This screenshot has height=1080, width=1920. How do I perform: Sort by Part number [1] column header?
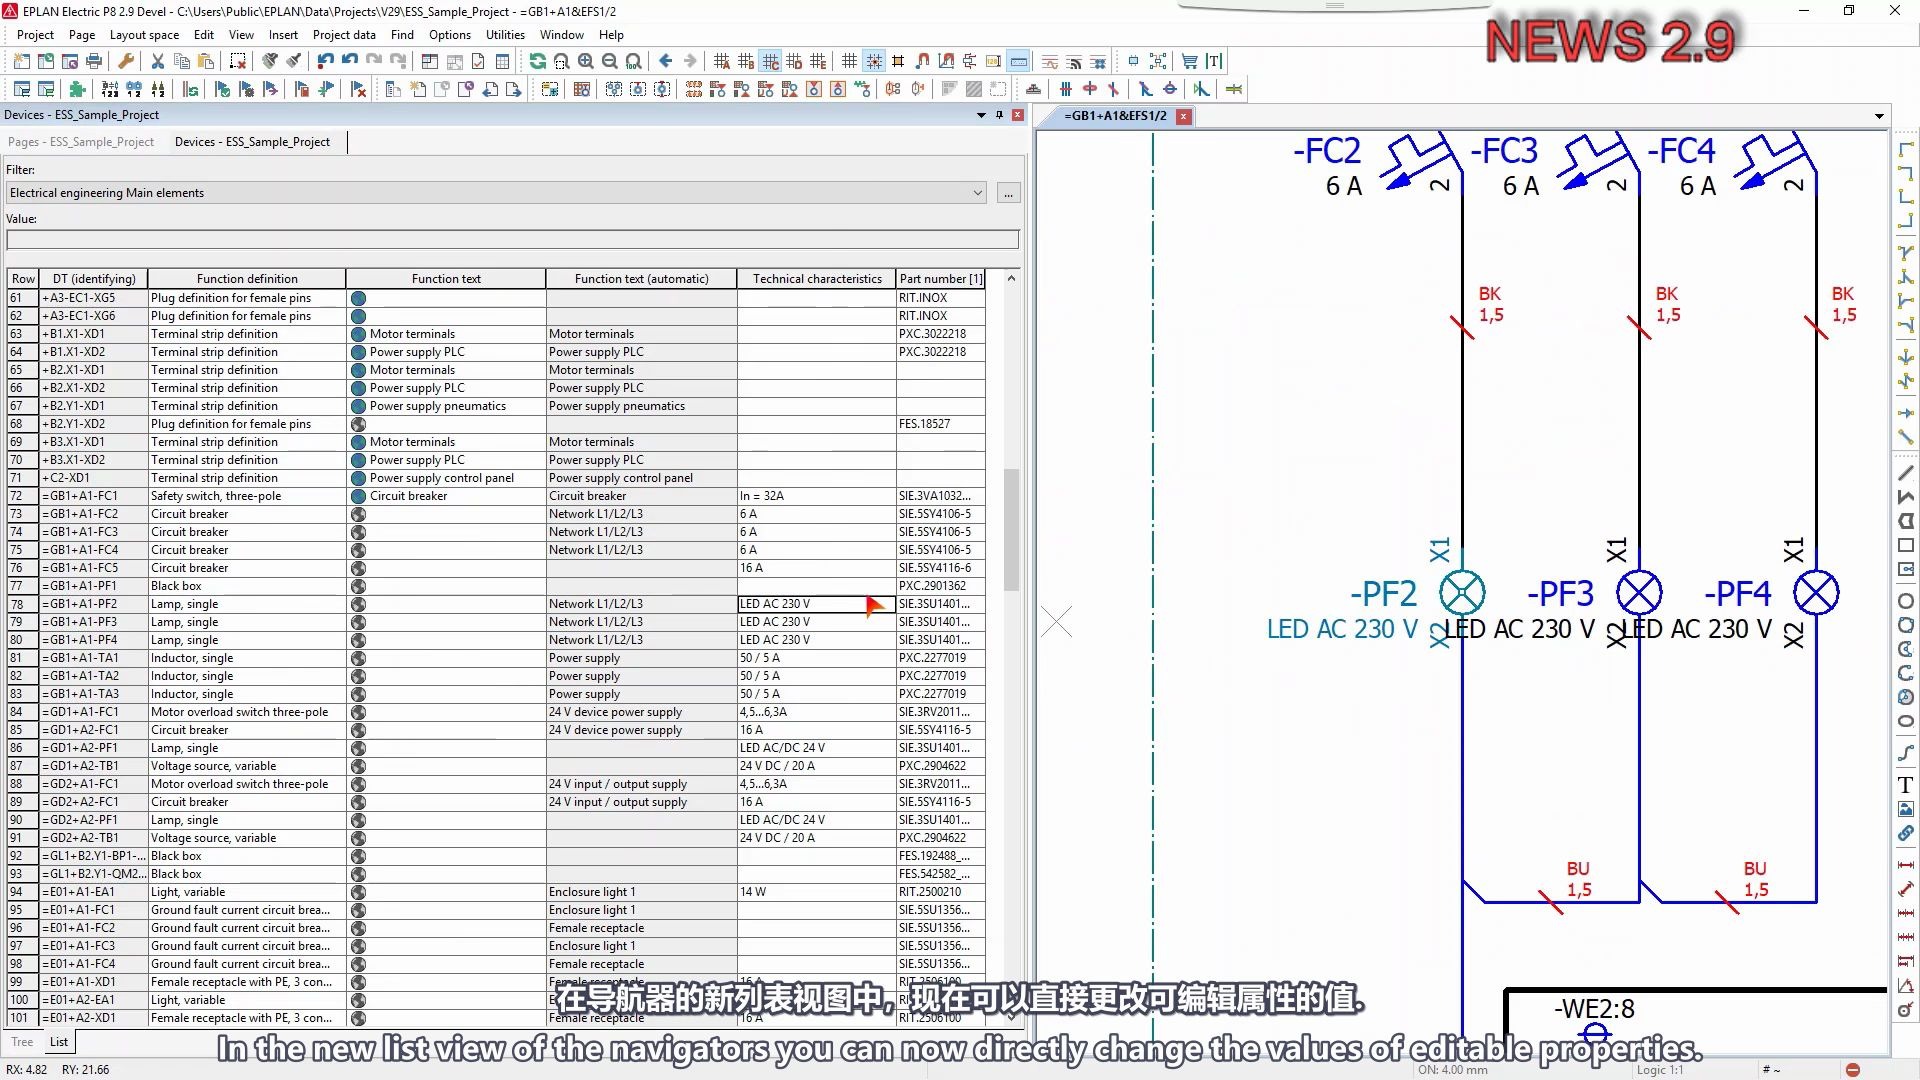point(940,279)
